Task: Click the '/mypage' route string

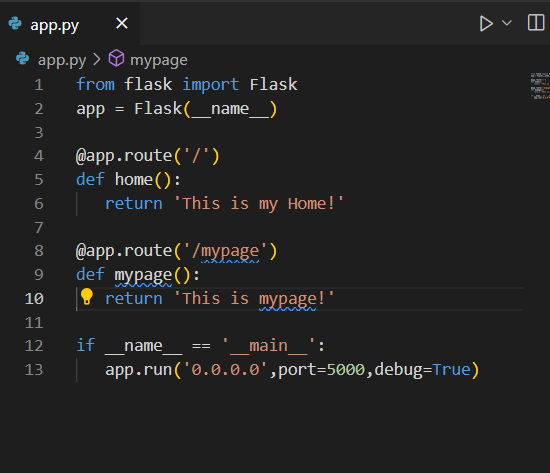Action: [226, 251]
